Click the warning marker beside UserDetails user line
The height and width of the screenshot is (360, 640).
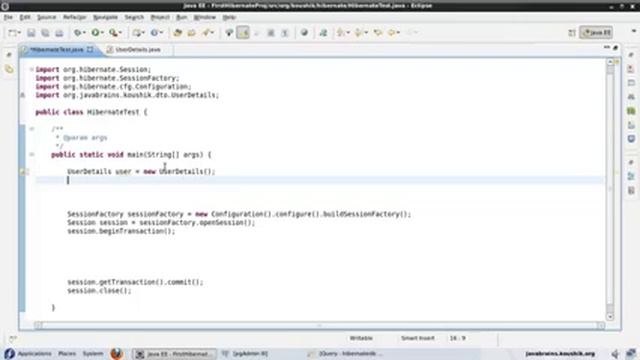pyautogui.click(x=23, y=172)
